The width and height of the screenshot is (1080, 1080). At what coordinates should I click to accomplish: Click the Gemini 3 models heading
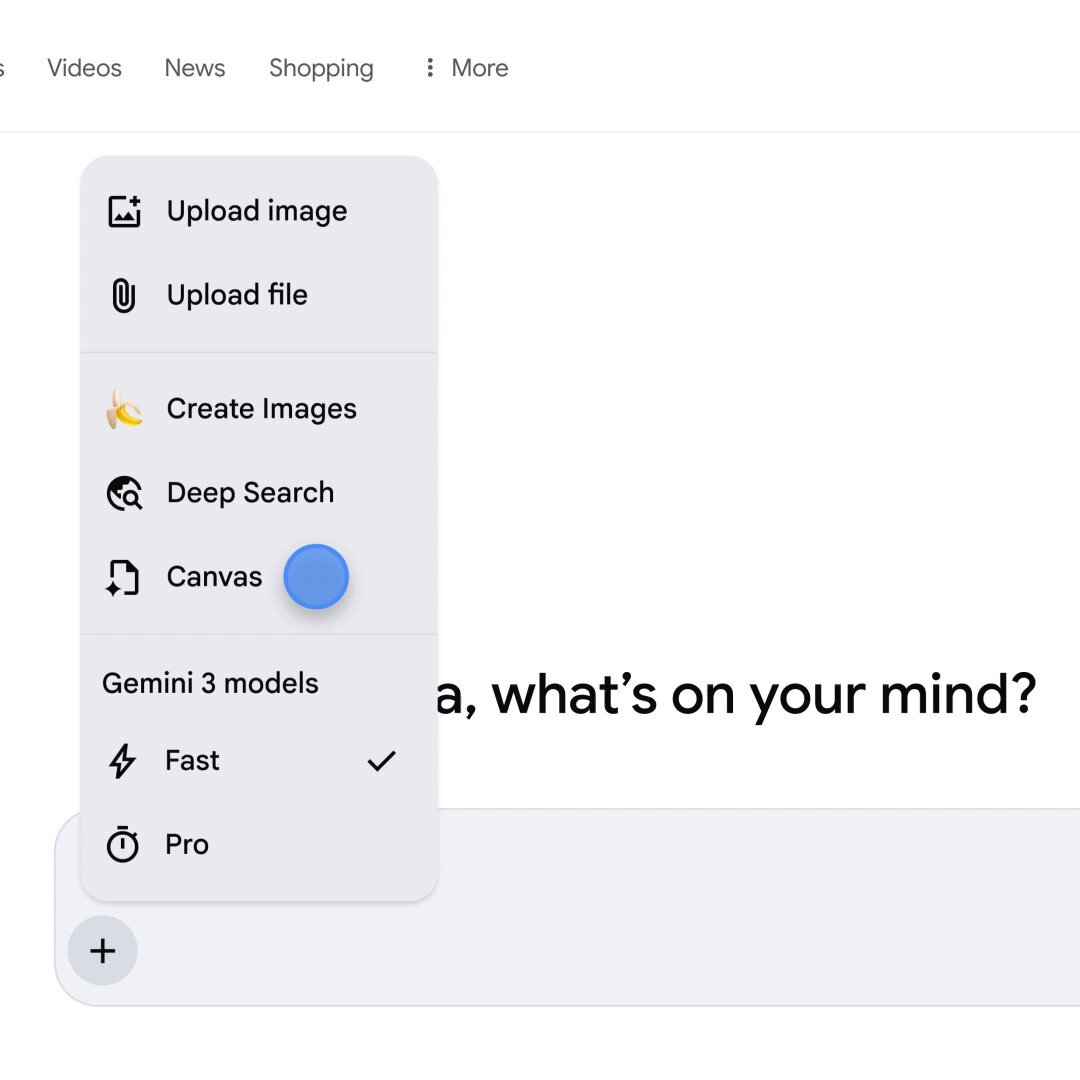pyautogui.click(x=210, y=683)
